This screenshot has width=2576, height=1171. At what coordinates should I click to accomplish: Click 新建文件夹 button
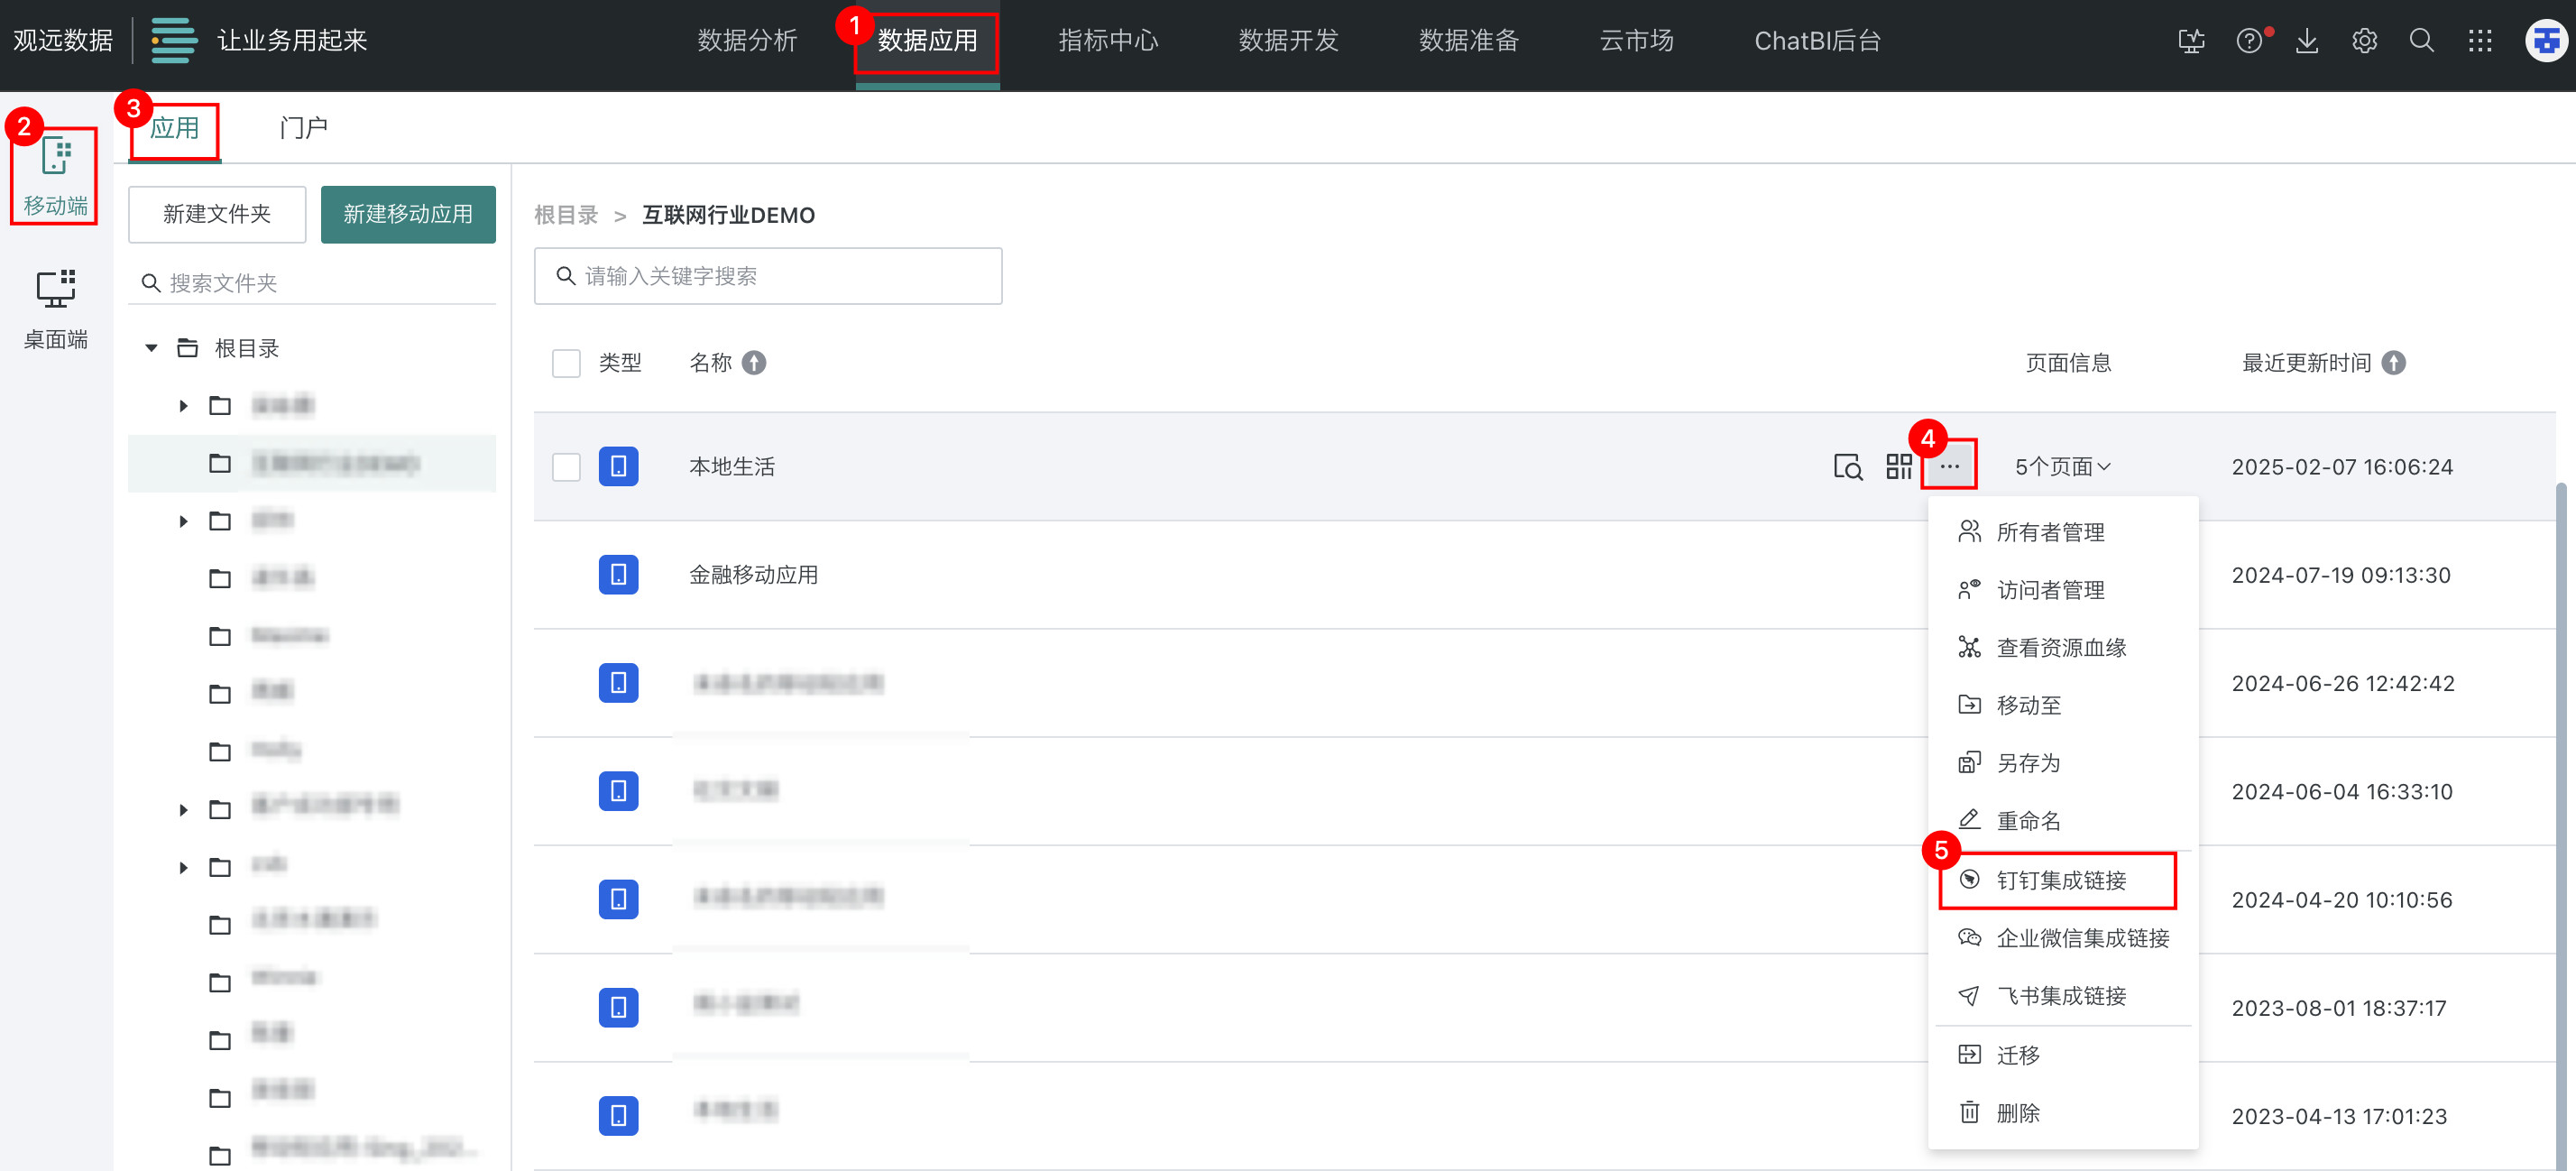[x=217, y=214]
